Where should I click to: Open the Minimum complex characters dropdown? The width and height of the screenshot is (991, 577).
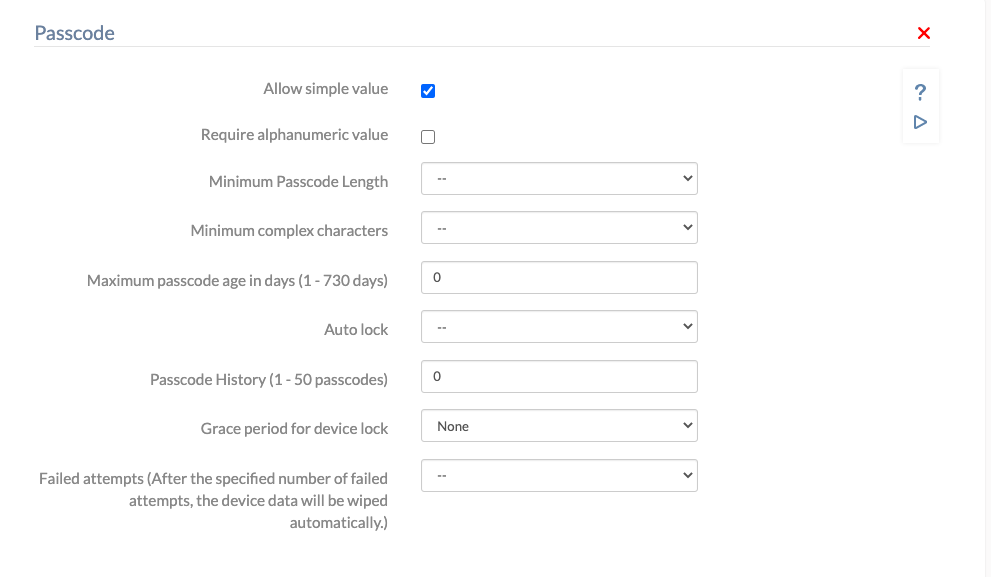tap(559, 227)
